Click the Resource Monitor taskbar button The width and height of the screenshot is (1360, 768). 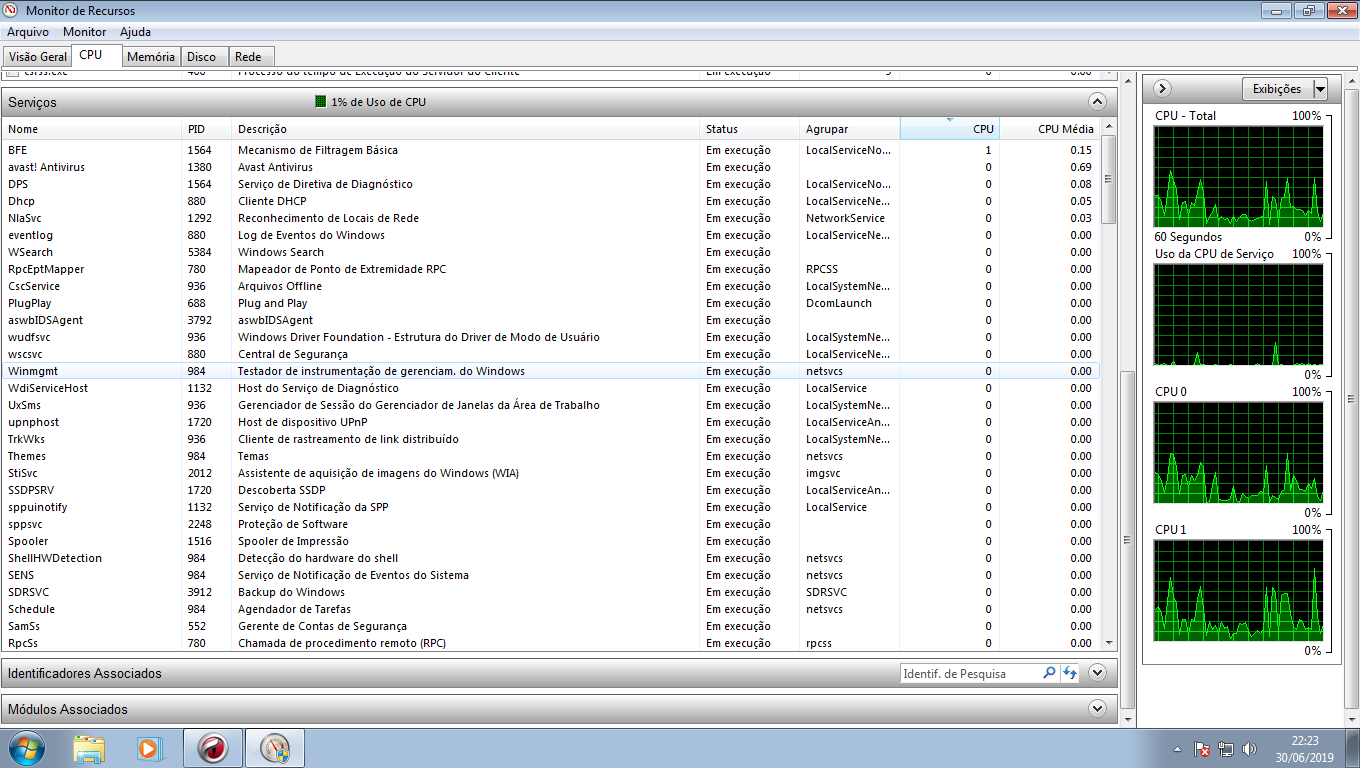pos(275,748)
